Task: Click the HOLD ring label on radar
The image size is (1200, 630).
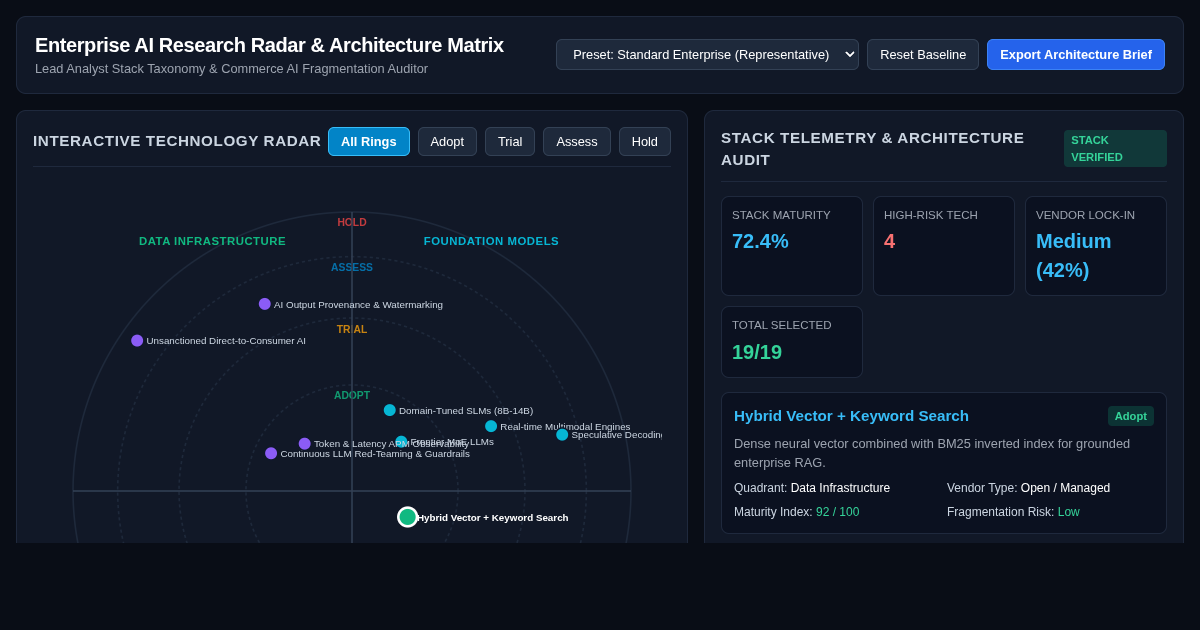Action: click(352, 222)
